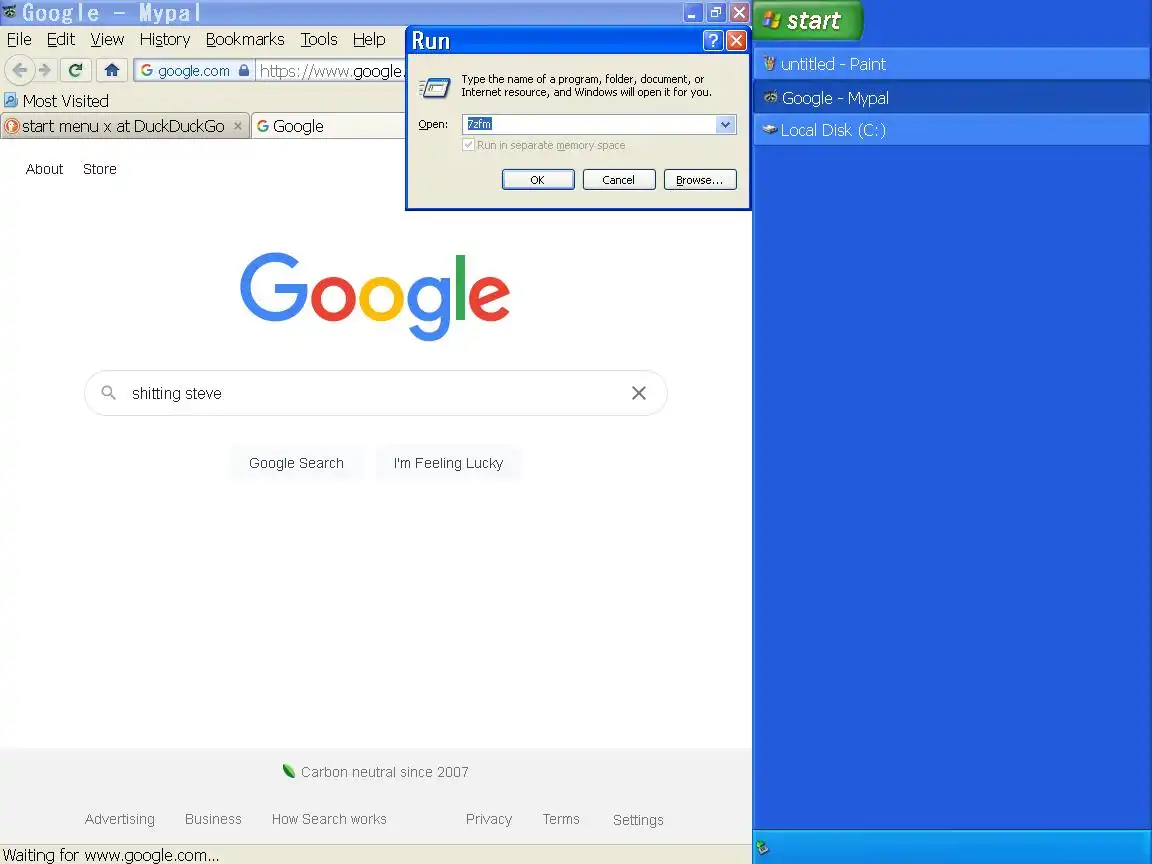This screenshot has height=864, width=1152.
Task: Click OK in the Run dialog
Action: 538,180
